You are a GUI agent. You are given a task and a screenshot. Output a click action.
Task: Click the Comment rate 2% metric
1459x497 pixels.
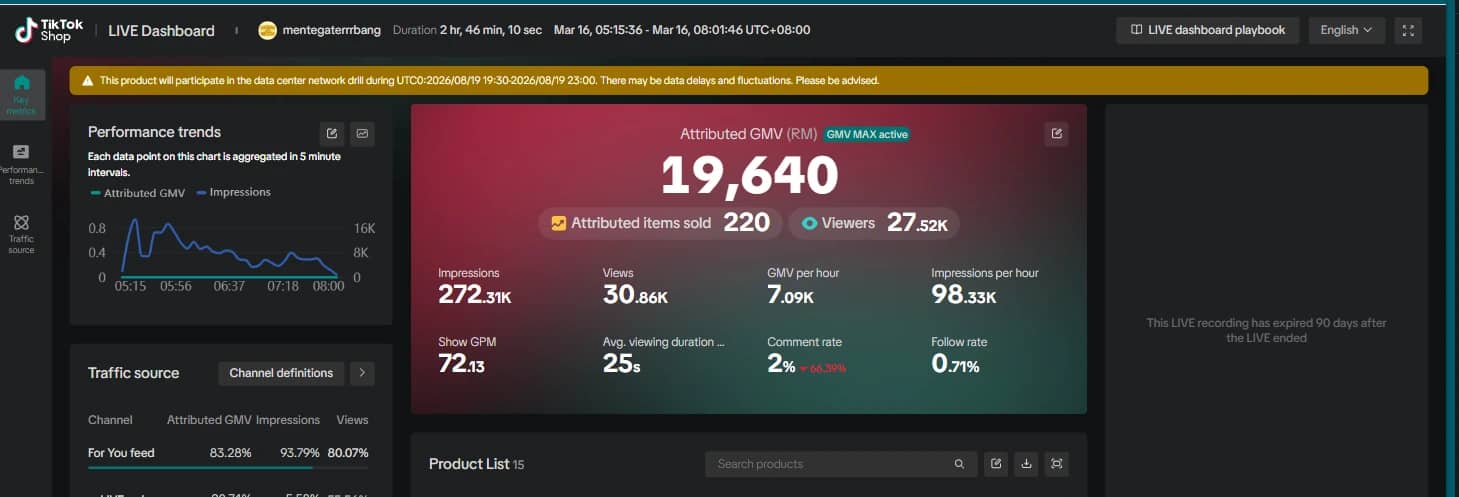point(807,355)
